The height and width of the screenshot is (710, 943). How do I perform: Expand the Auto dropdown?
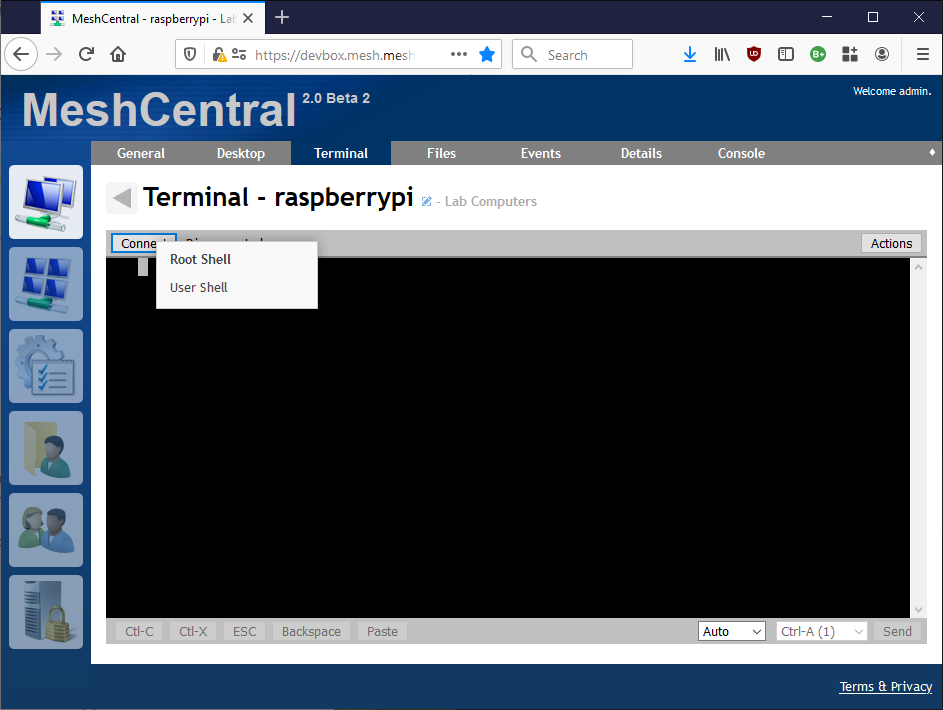click(x=731, y=631)
